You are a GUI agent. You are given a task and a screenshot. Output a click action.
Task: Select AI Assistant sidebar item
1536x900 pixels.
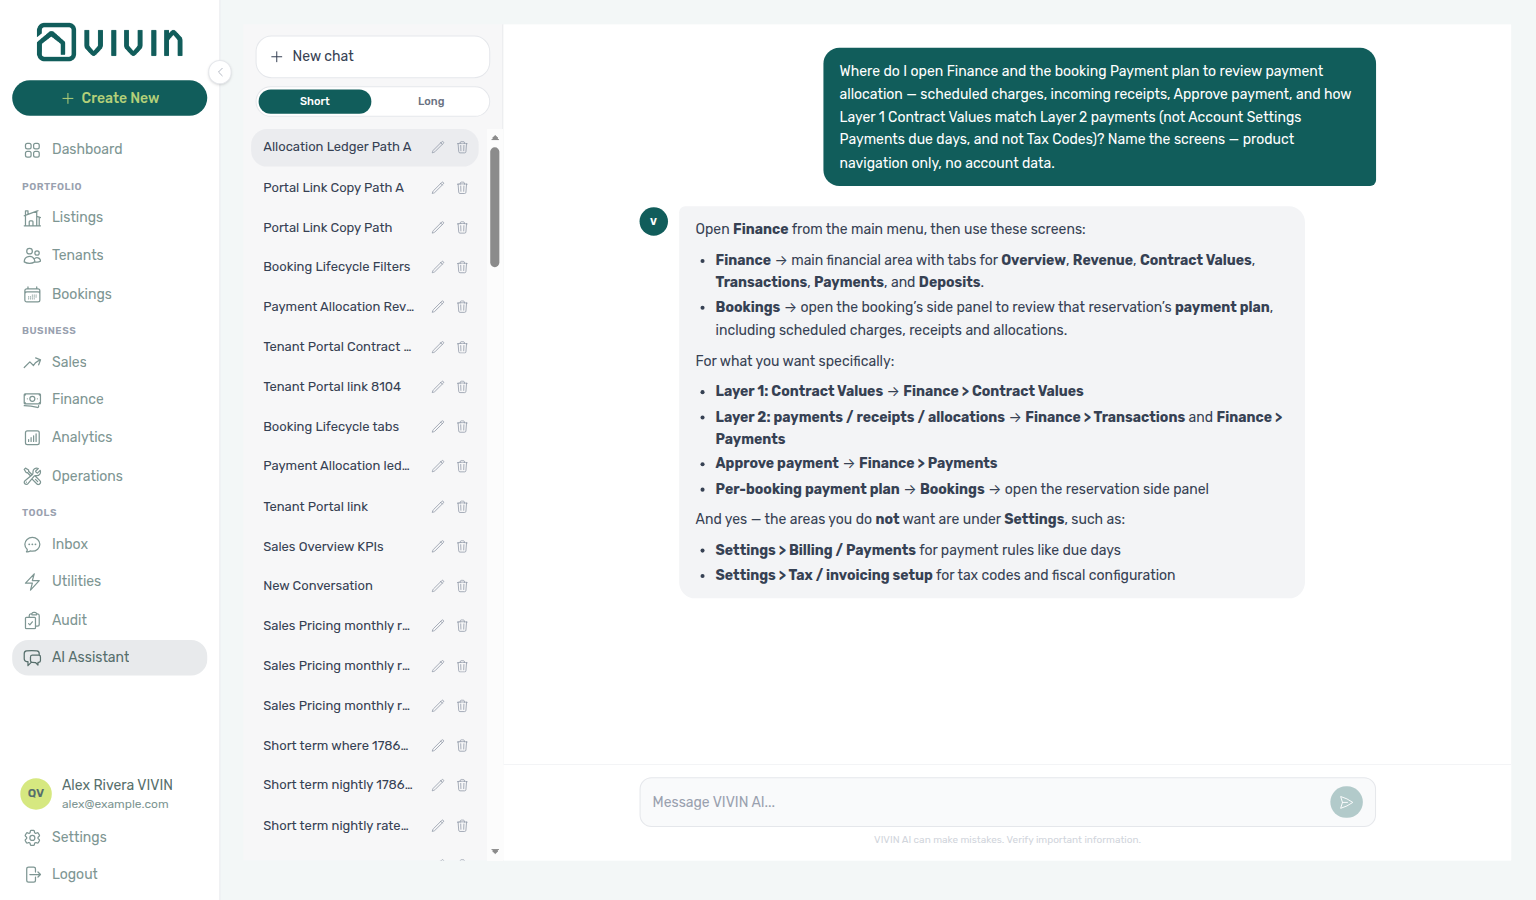point(110,657)
